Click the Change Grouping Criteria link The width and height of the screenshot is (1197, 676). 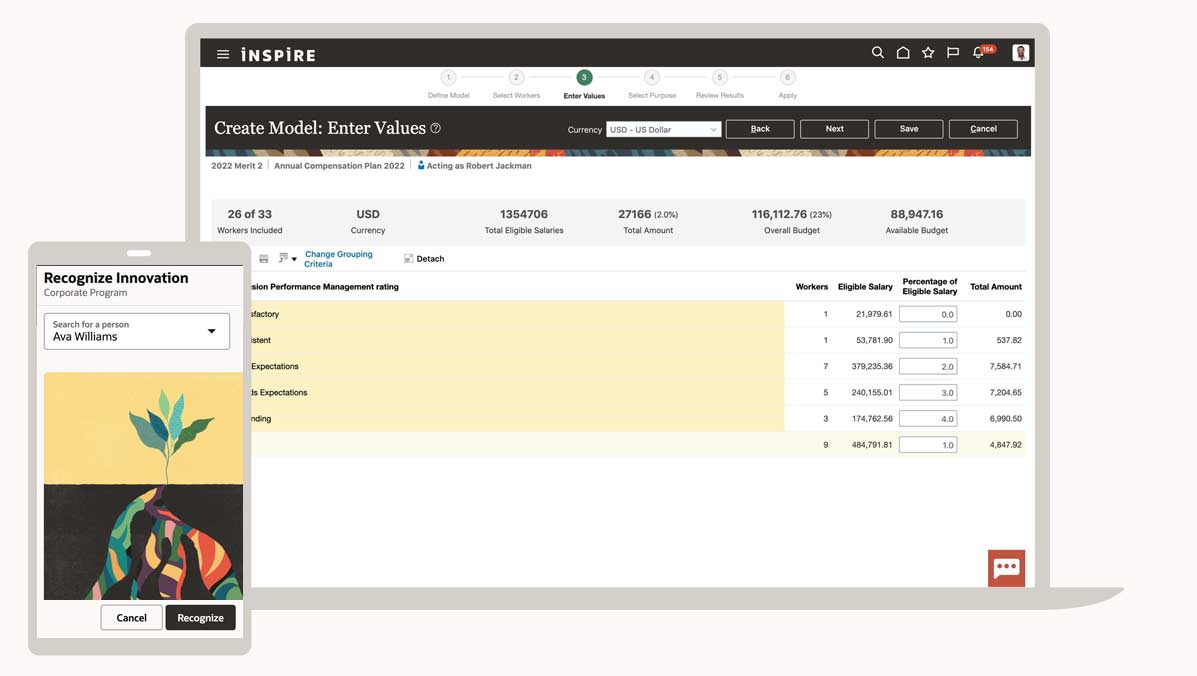338,259
